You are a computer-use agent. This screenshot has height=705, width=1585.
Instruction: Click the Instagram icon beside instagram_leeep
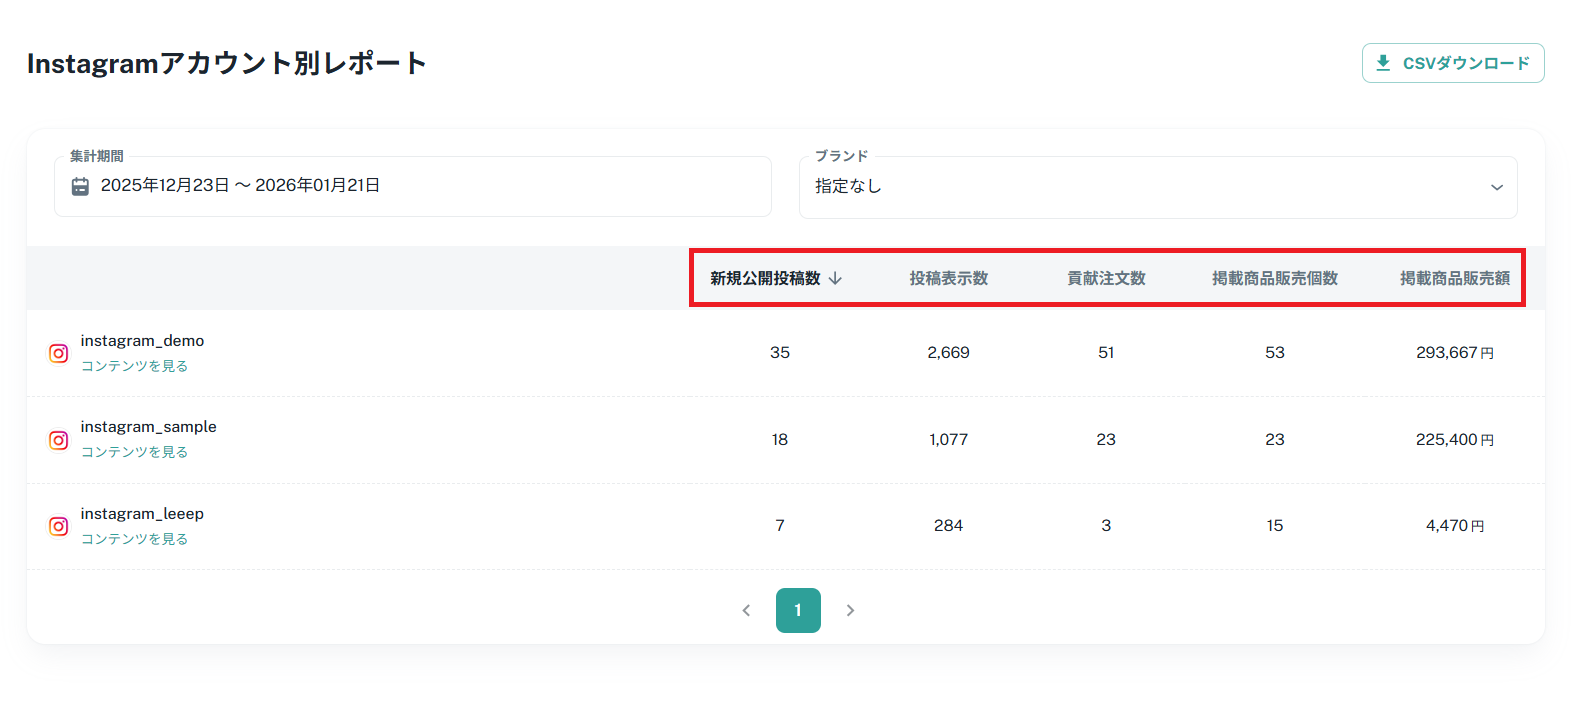pyautogui.click(x=59, y=526)
